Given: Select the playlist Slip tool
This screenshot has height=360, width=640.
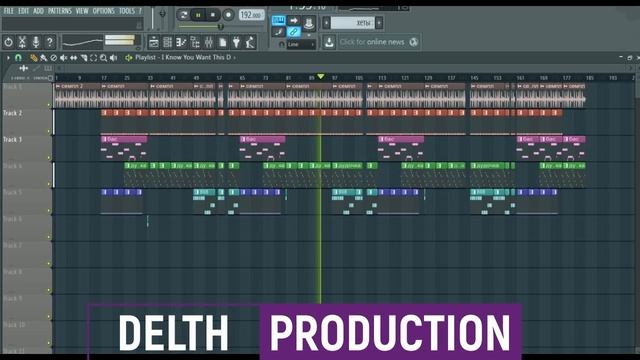Looking at the screenshot, I should pos(73,58).
